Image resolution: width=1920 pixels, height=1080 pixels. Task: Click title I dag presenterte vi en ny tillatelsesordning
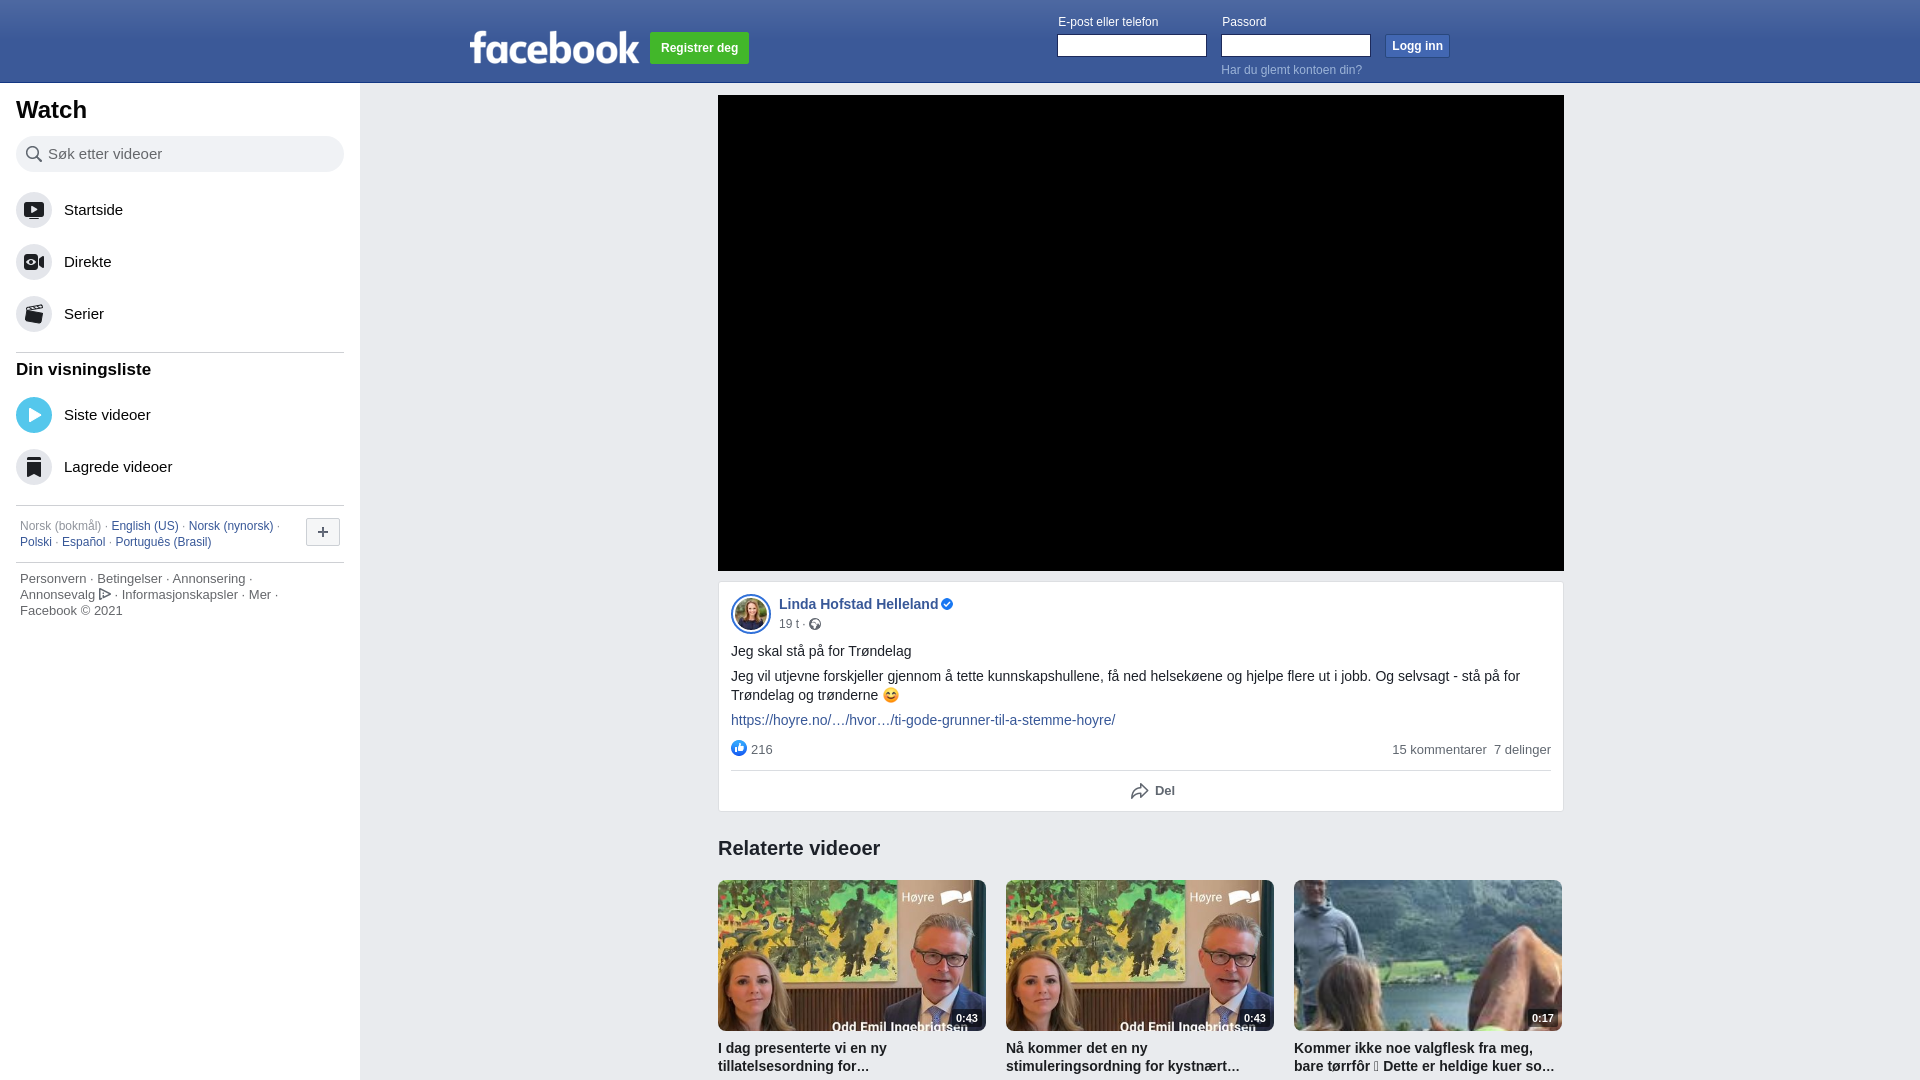802,1057
